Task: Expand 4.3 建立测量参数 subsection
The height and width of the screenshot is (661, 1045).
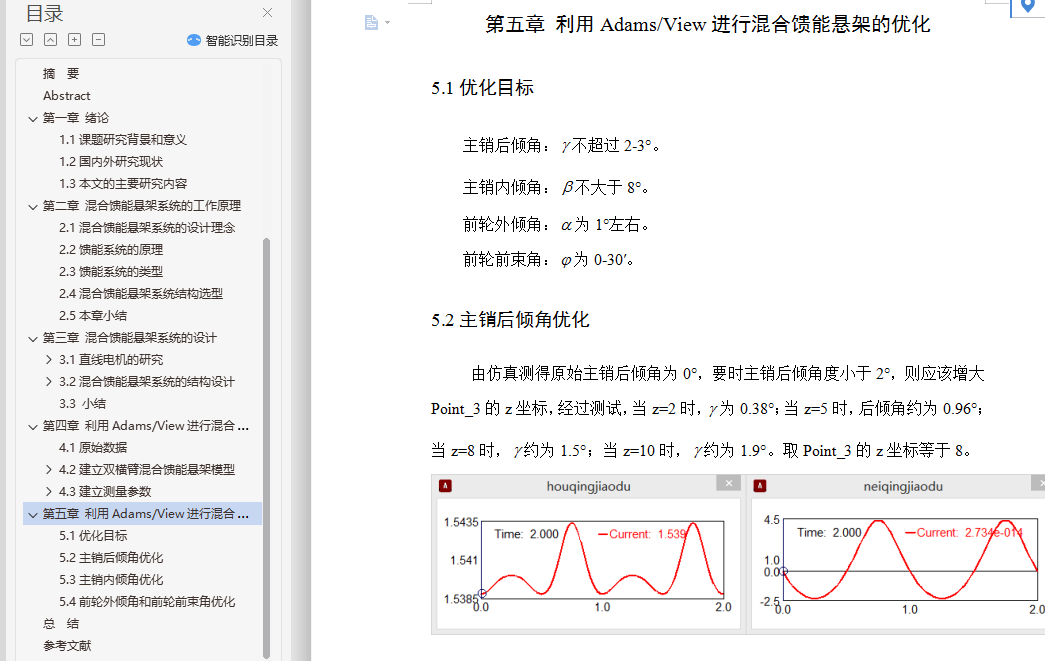Action: (49, 492)
